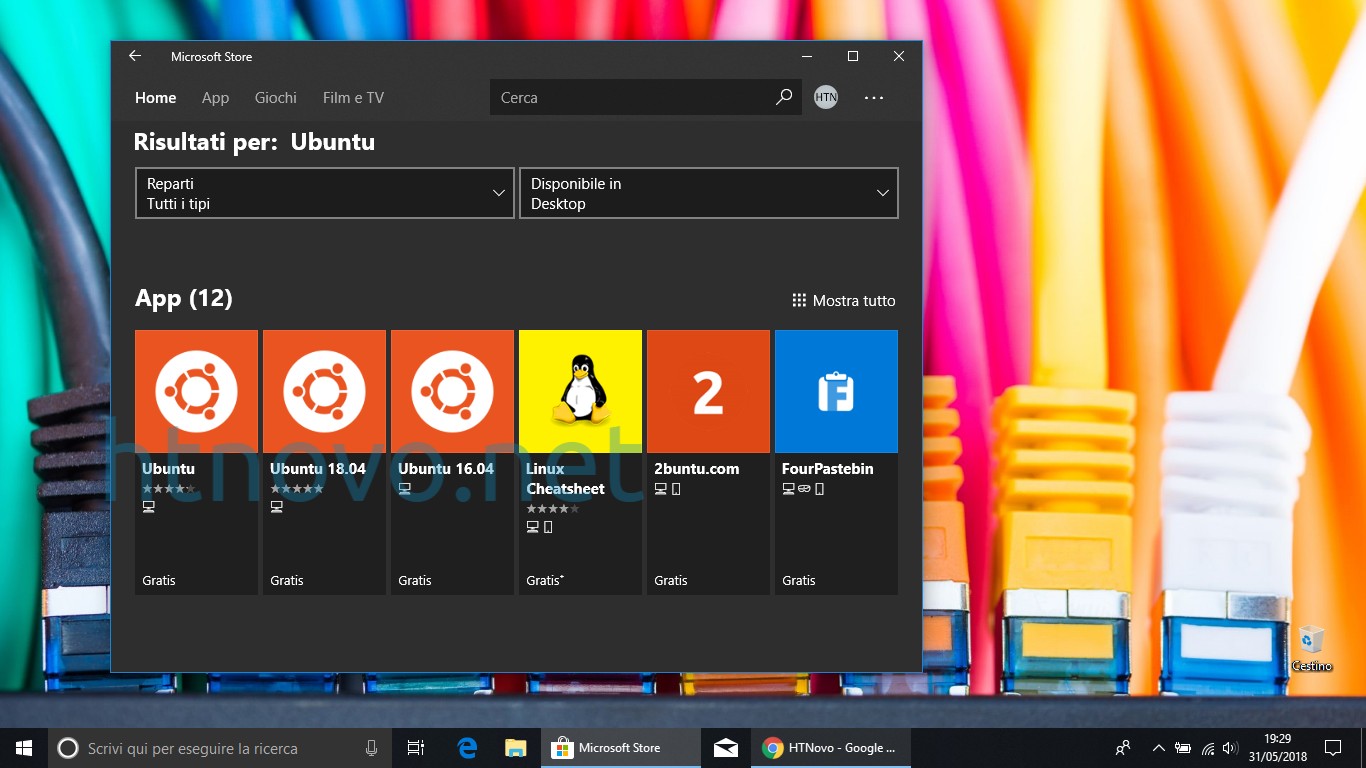Viewport: 1366px width, 768px height.
Task: Open the FourPastebin app tile
Action: point(836,391)
